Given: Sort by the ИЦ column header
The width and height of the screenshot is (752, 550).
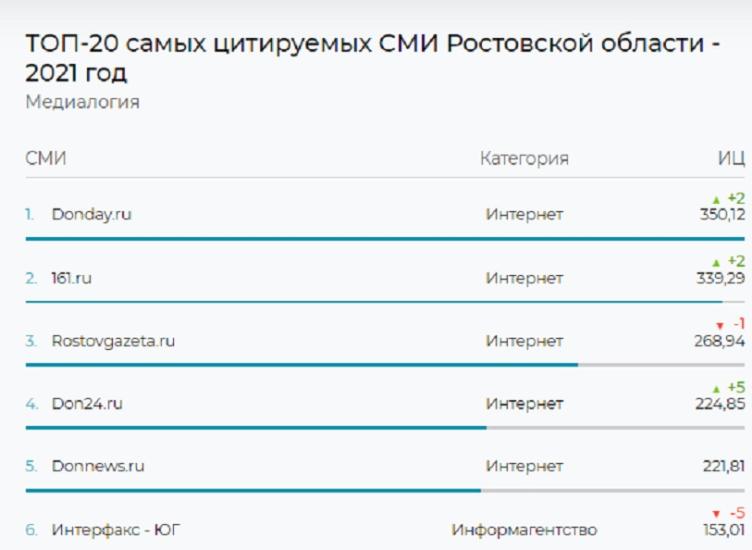Looking at the screenshot, I should pos(731,158).
